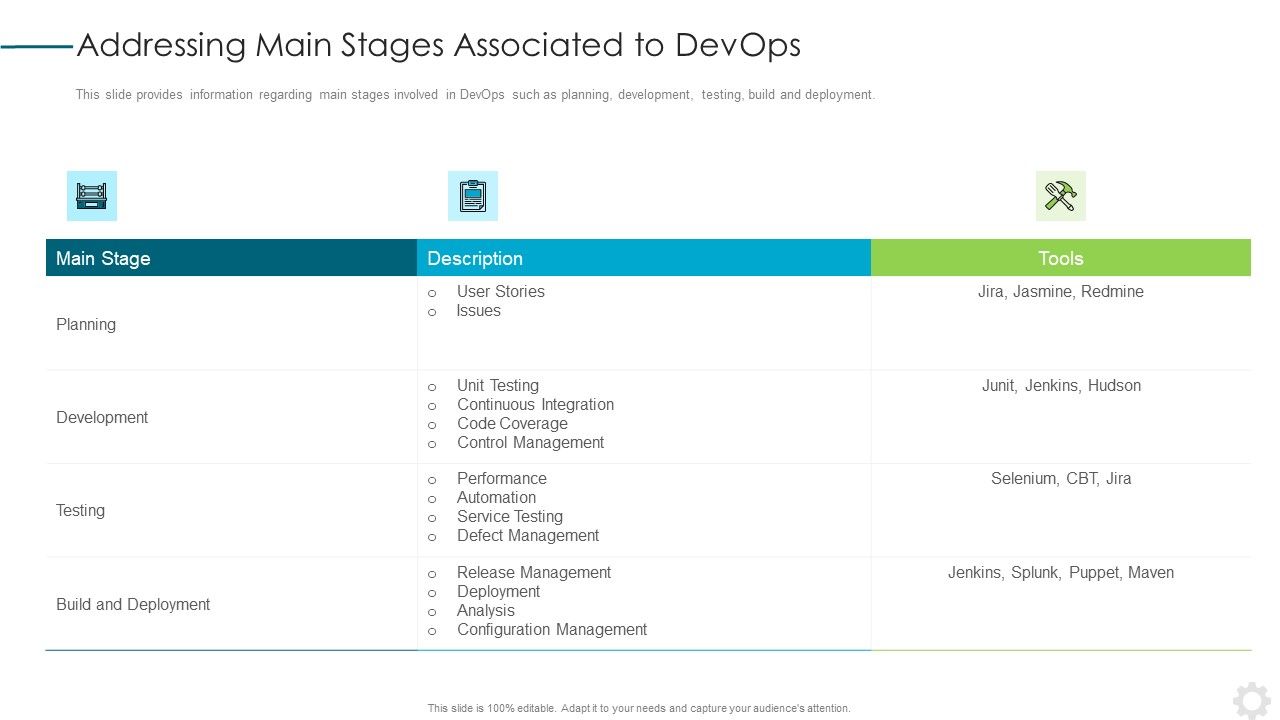Select the Tools column header
Image resolution: width=1280 pixels, height=720 pixels.
click(1060, 258)
